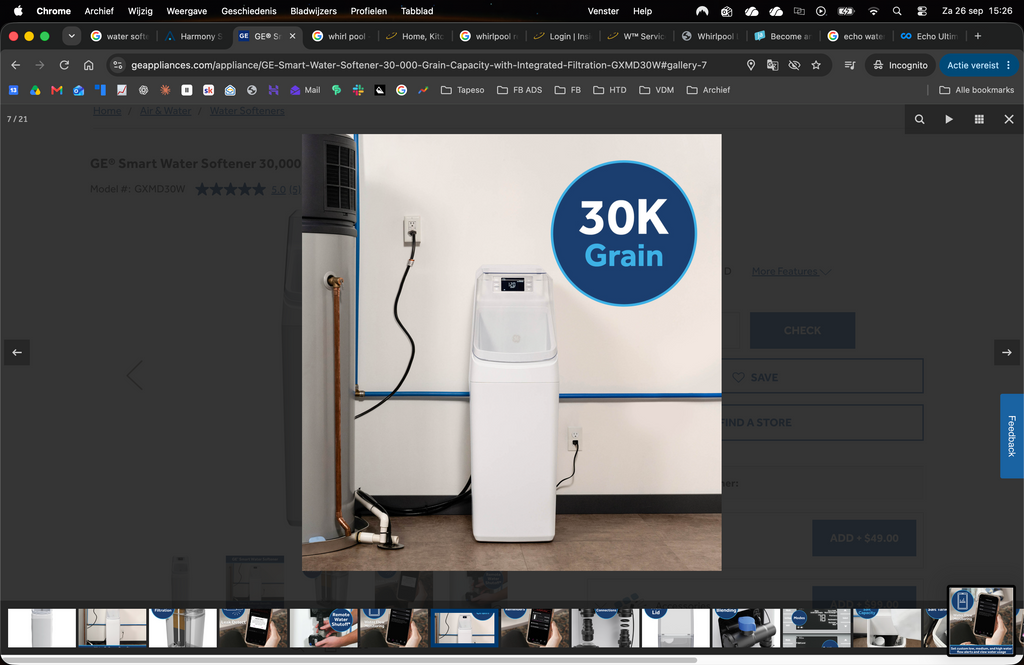Open the Geschiedenis menu in menu bar

(x=249, y=10)
